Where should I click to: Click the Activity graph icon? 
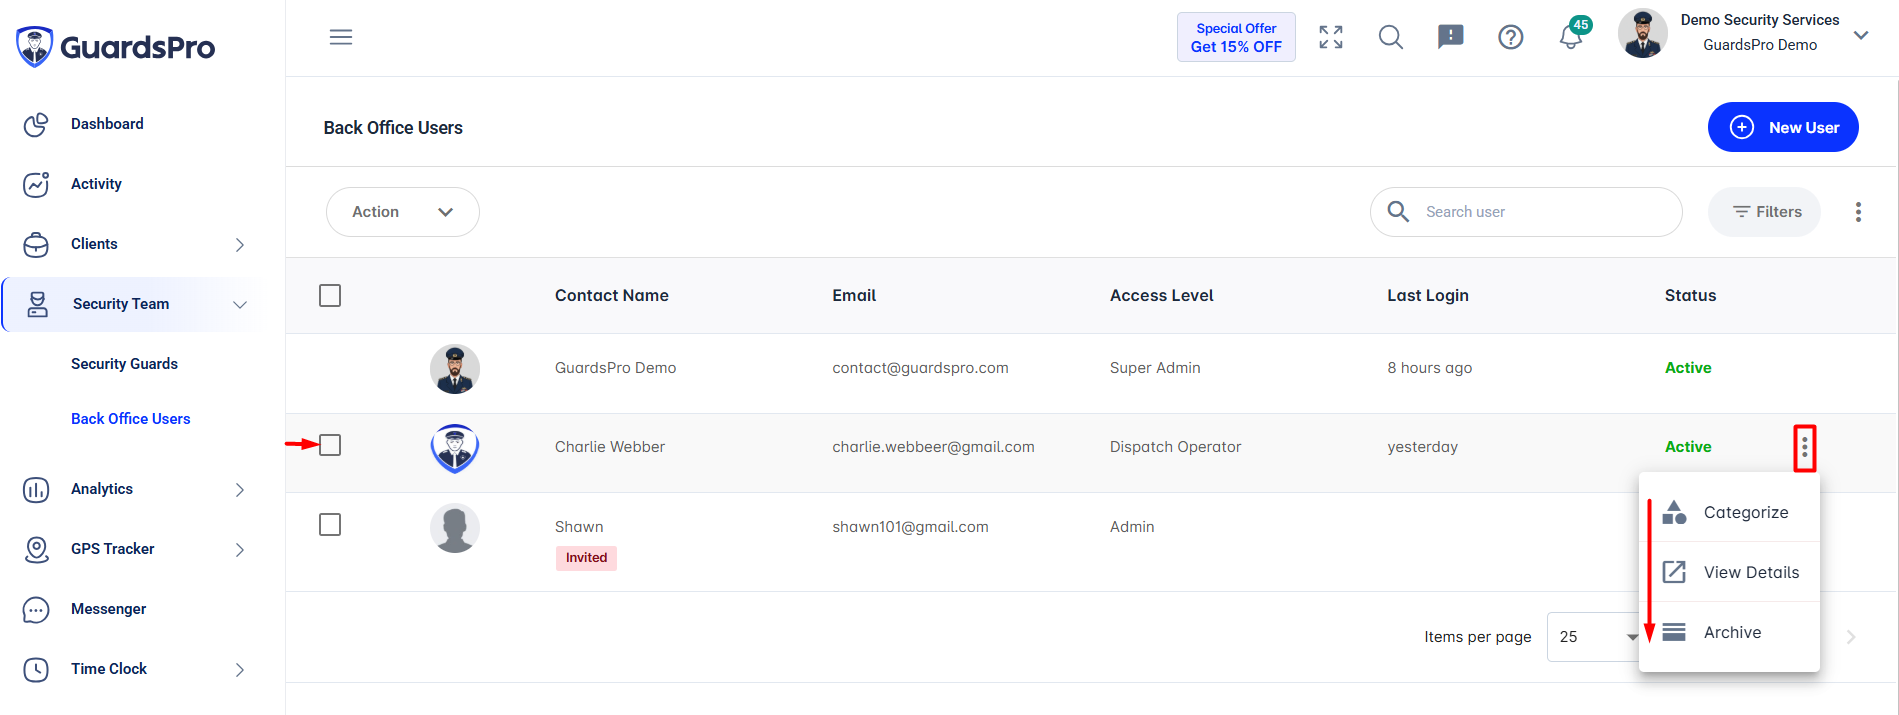36,184
